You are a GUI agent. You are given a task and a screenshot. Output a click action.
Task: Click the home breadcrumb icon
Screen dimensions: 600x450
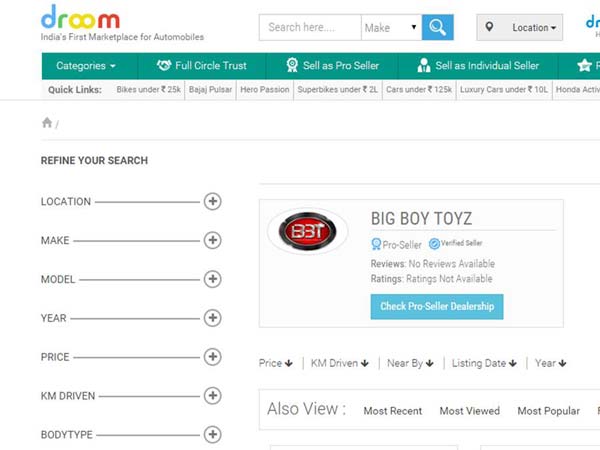[47, 123]
